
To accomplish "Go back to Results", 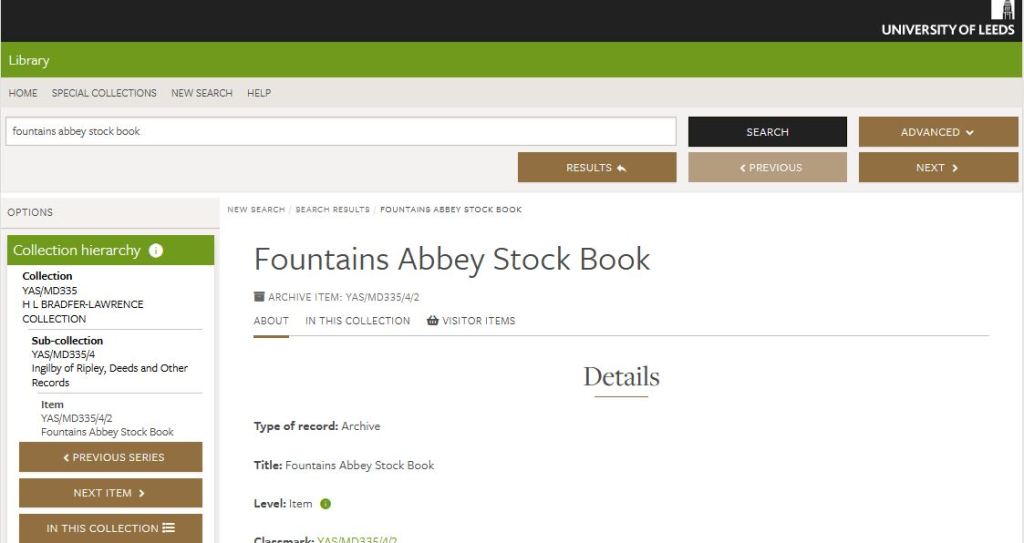I will tap(596, 167).
